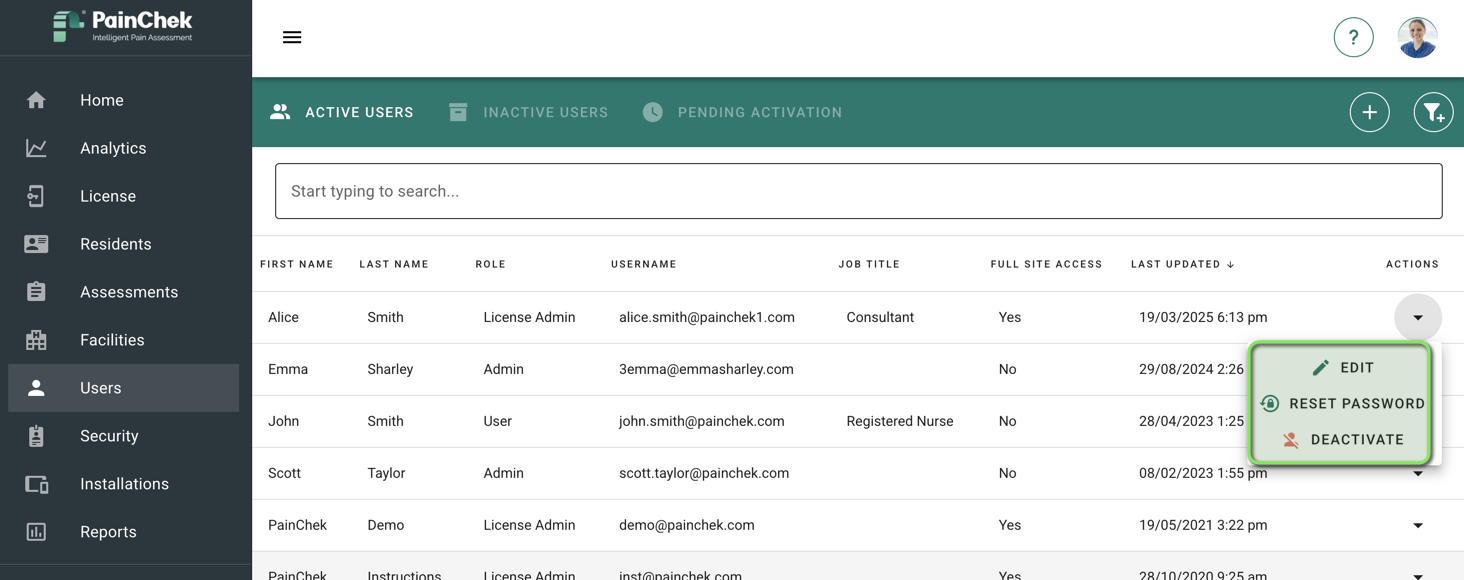Screen dimensions: 1464x580
Task: Collapse the actions dropdown for Alice Smith
Action: (1418, 317)
